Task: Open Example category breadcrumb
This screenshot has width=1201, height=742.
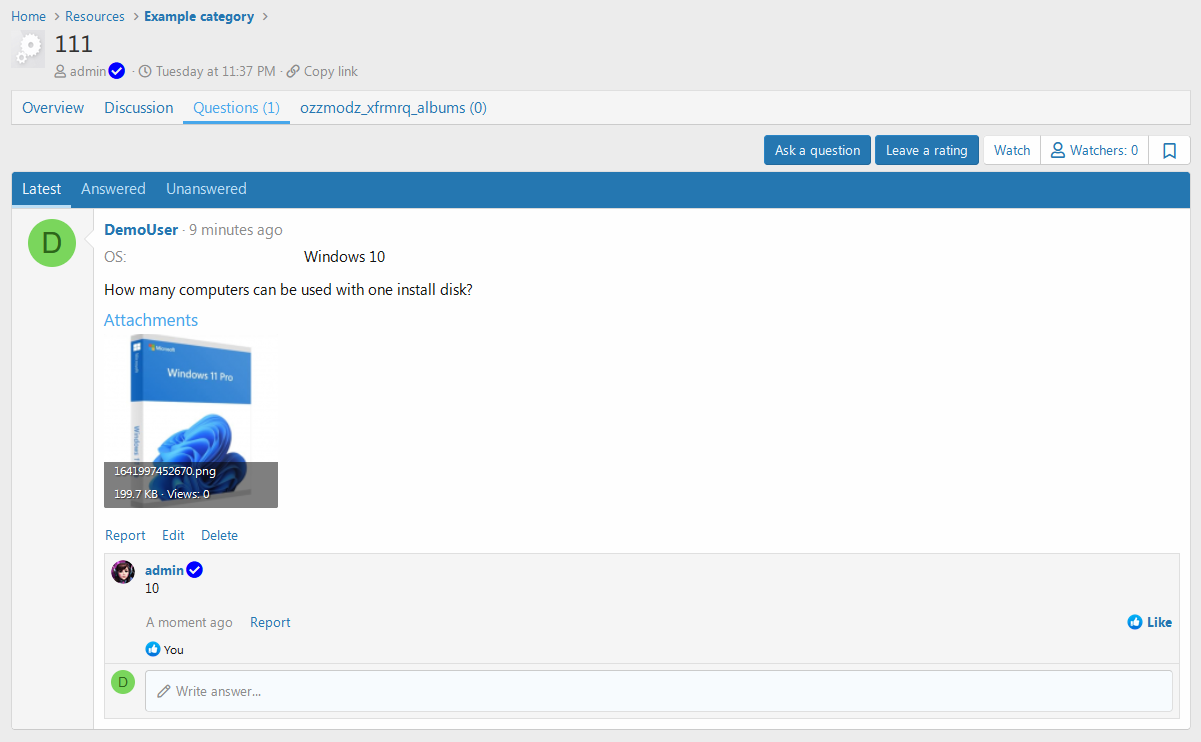Action: (x=199, y=16)
